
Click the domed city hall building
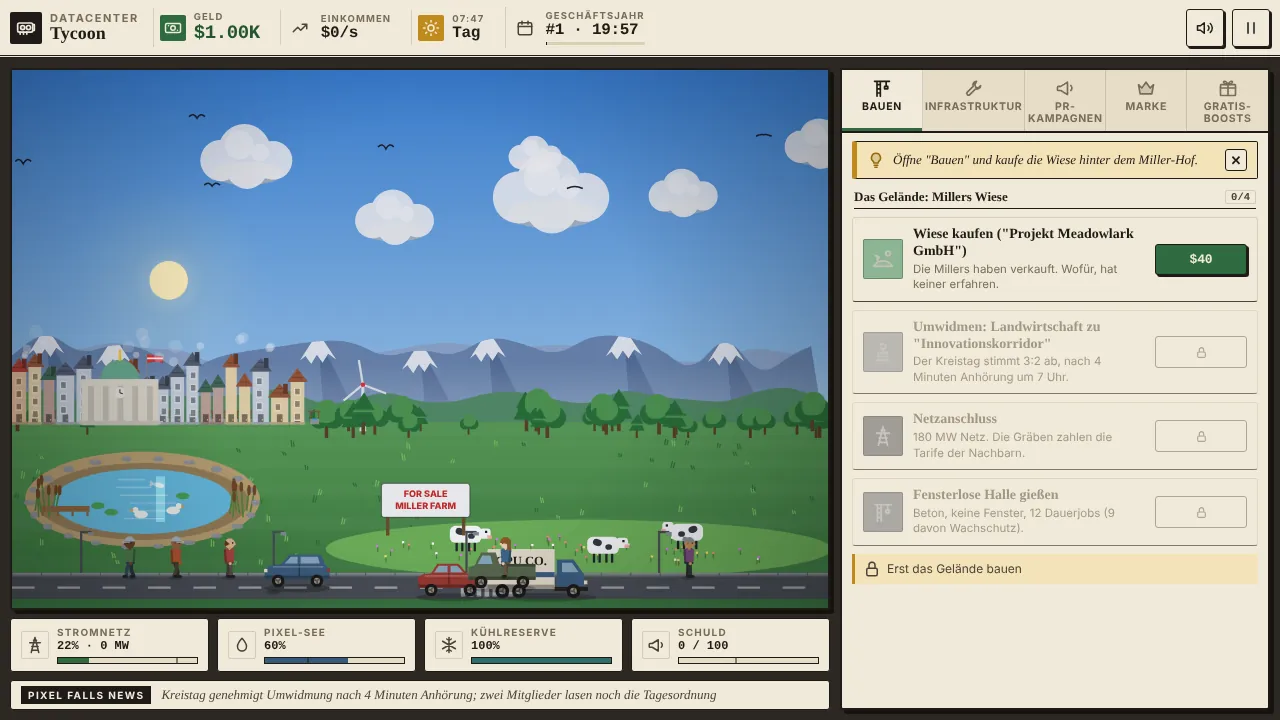[120, 392]
